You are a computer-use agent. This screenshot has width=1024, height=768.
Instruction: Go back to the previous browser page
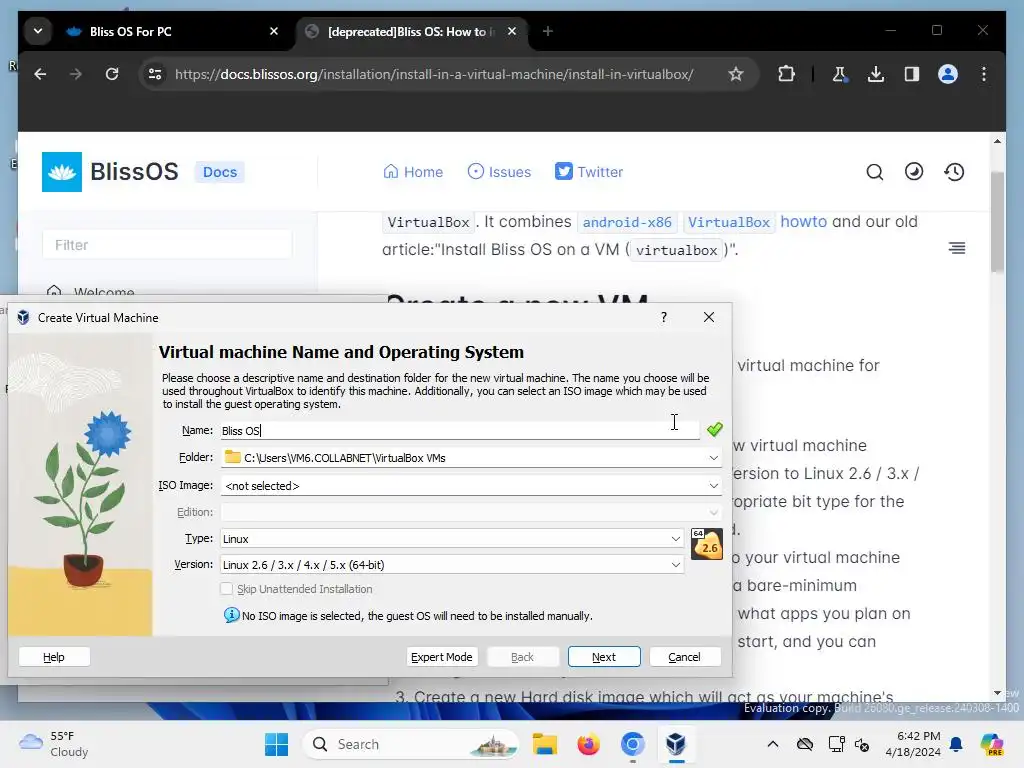[x=40, y=74]
